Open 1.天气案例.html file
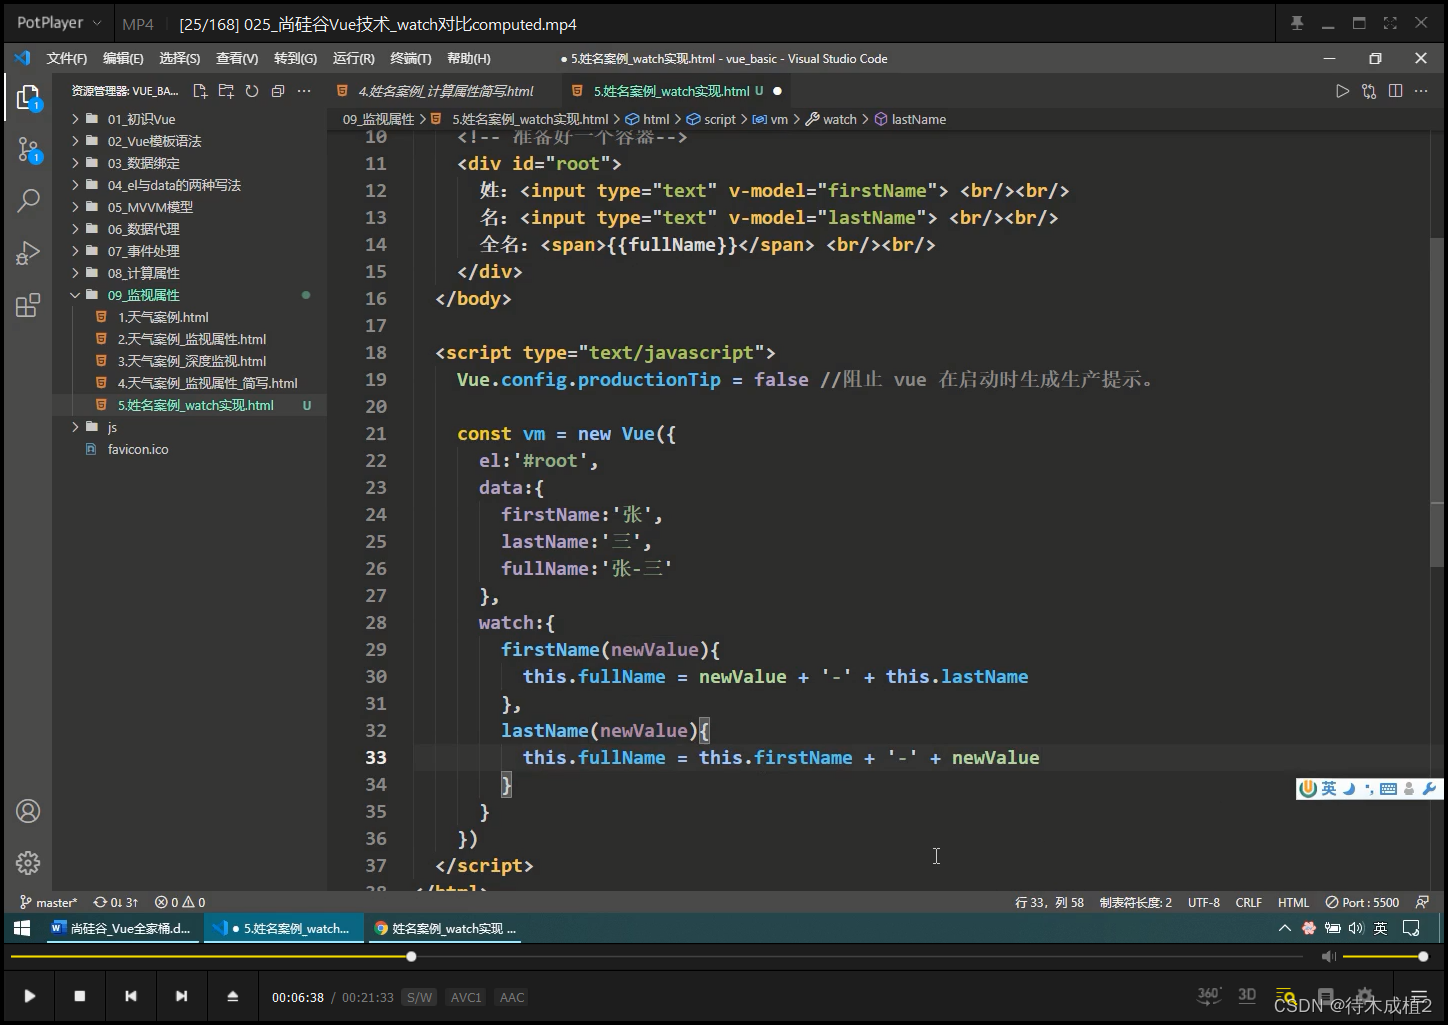Screen dimensions: 1448x1025 pyautogui.click(x=190, y=317)
